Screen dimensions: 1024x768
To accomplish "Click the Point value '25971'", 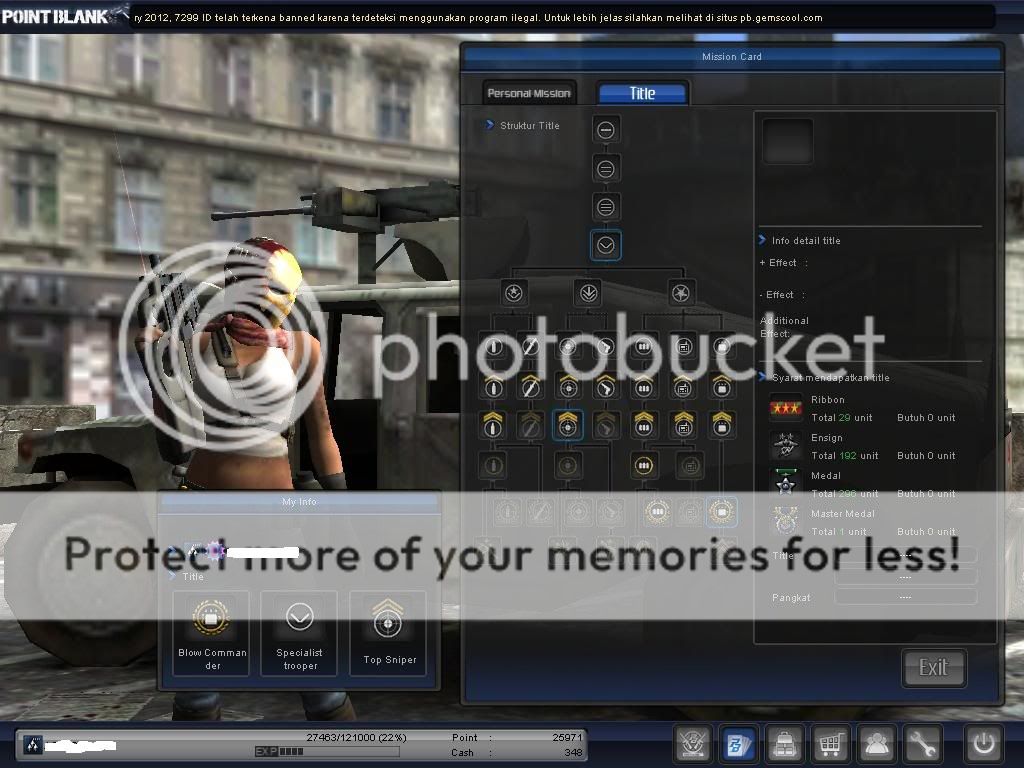I will tap(567, 737).
